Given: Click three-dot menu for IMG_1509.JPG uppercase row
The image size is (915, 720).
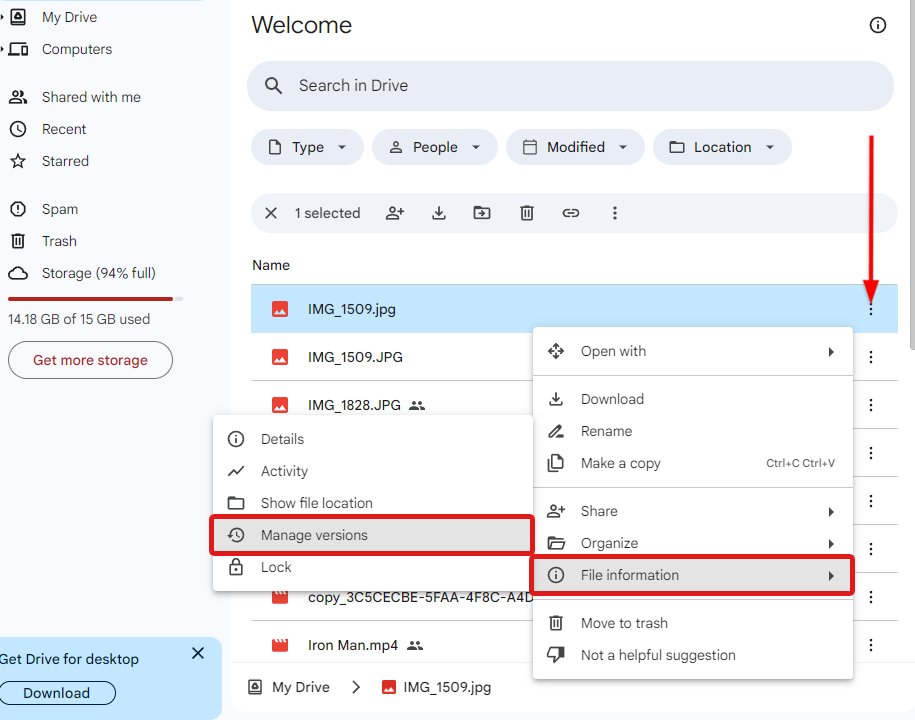Looking at the screenshot, I should pyautogui.click(x=871, y=357).
